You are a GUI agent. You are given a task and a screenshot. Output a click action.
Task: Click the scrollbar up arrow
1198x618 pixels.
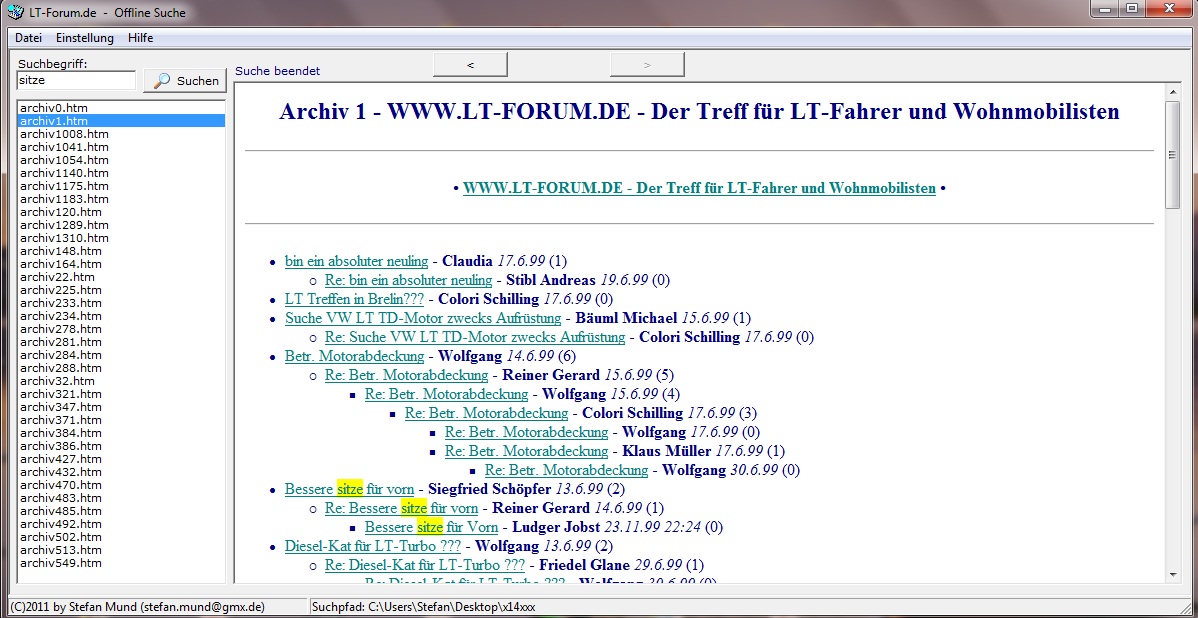(x=1172, y=92)
